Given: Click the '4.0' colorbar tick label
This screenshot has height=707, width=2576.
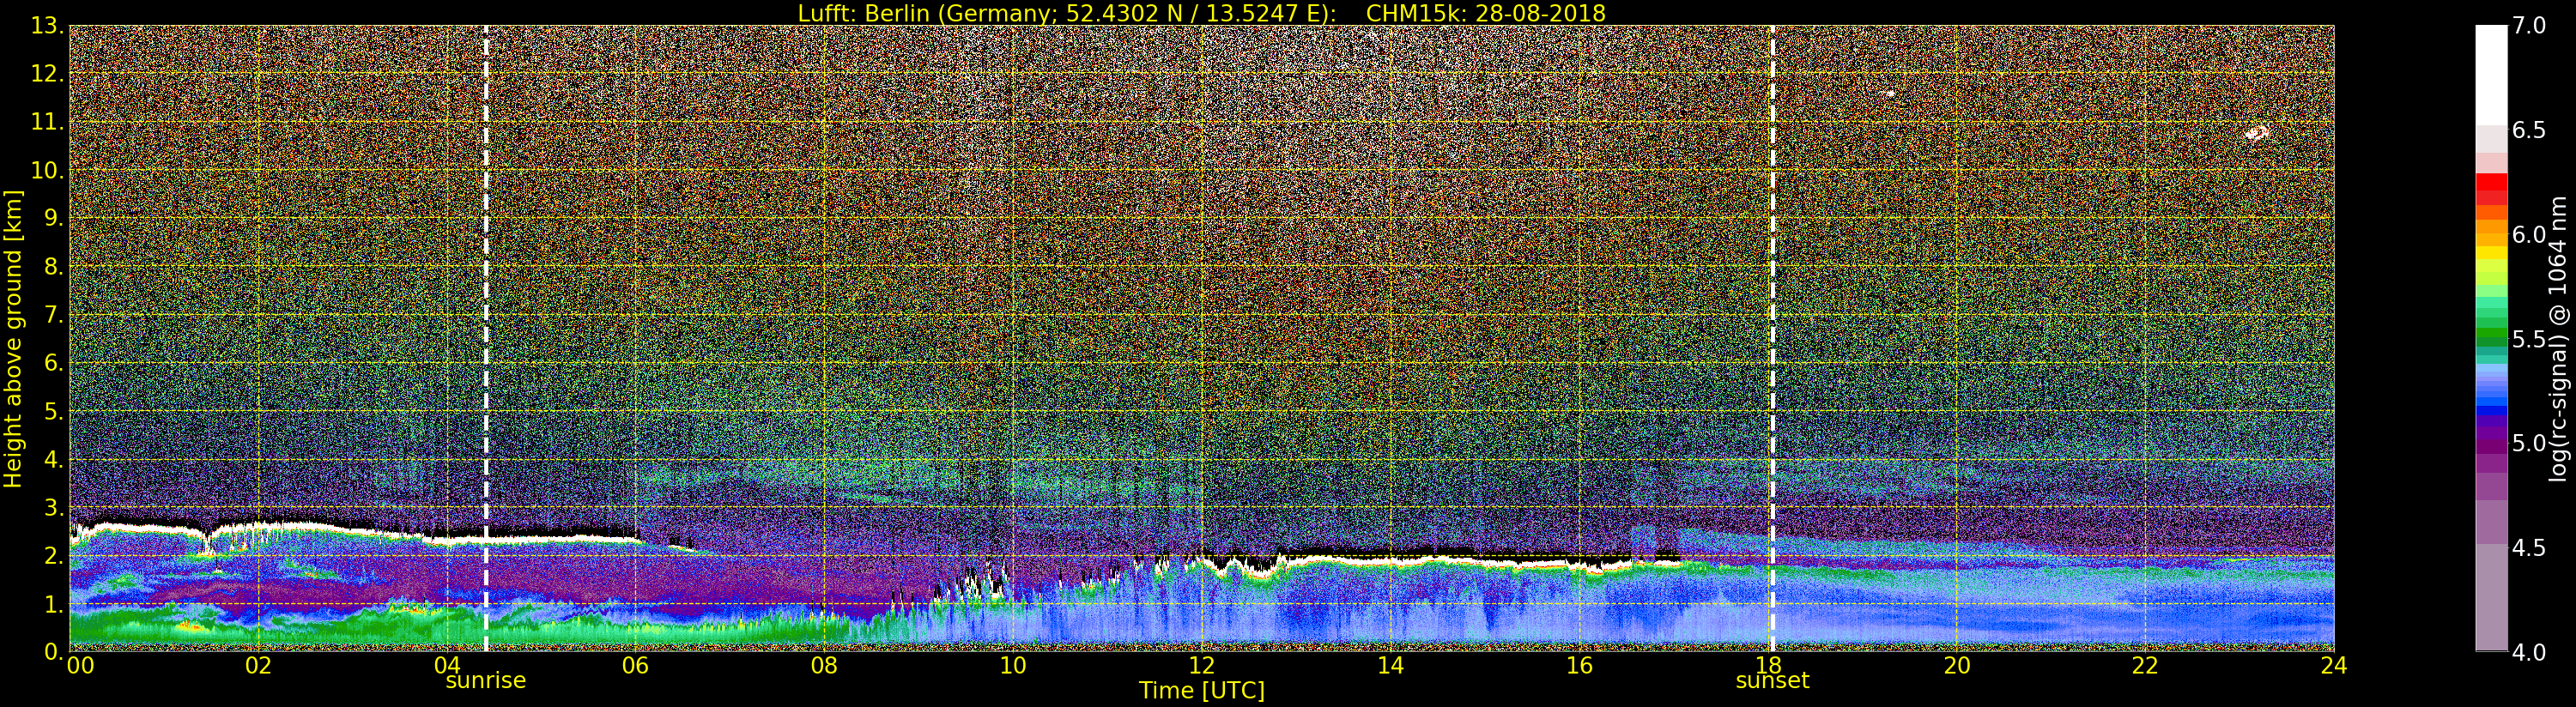Looking at the screenshot, I should [x=2528, y=652].
